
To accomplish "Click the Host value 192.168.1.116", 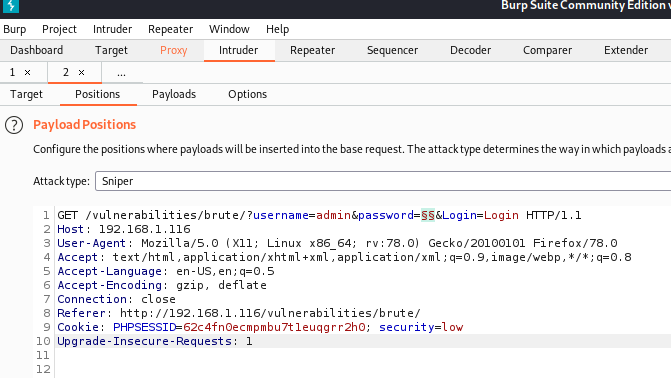I will pyautogui.click(x=145, y=229).
